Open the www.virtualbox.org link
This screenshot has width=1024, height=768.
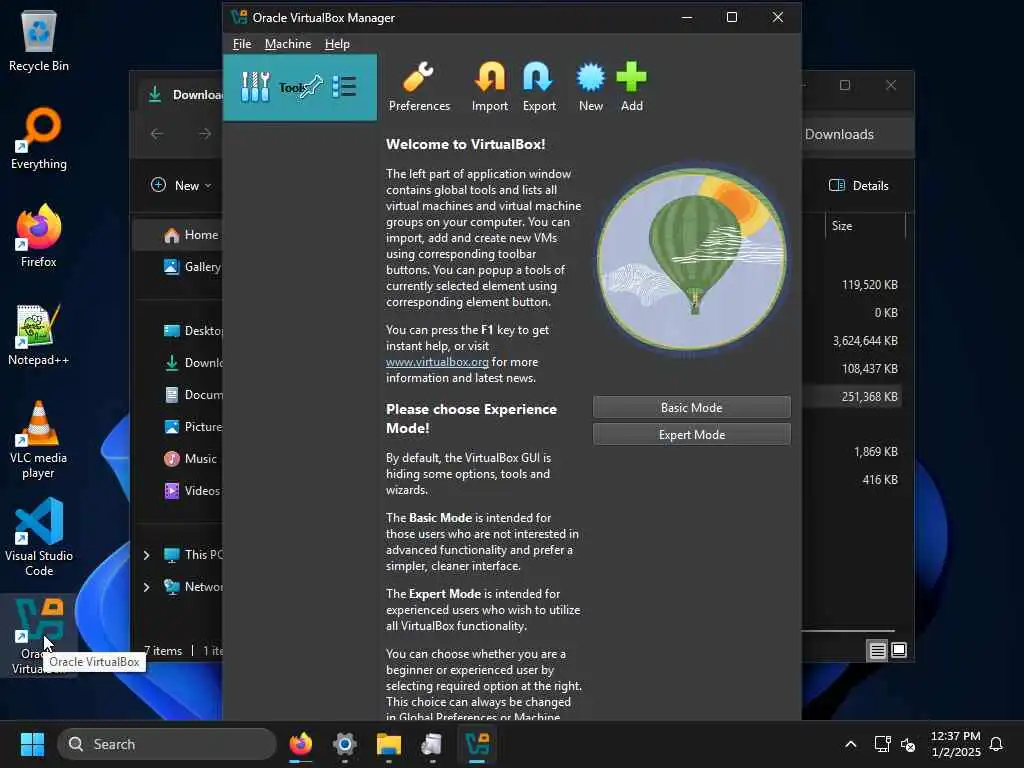[437, 362]
